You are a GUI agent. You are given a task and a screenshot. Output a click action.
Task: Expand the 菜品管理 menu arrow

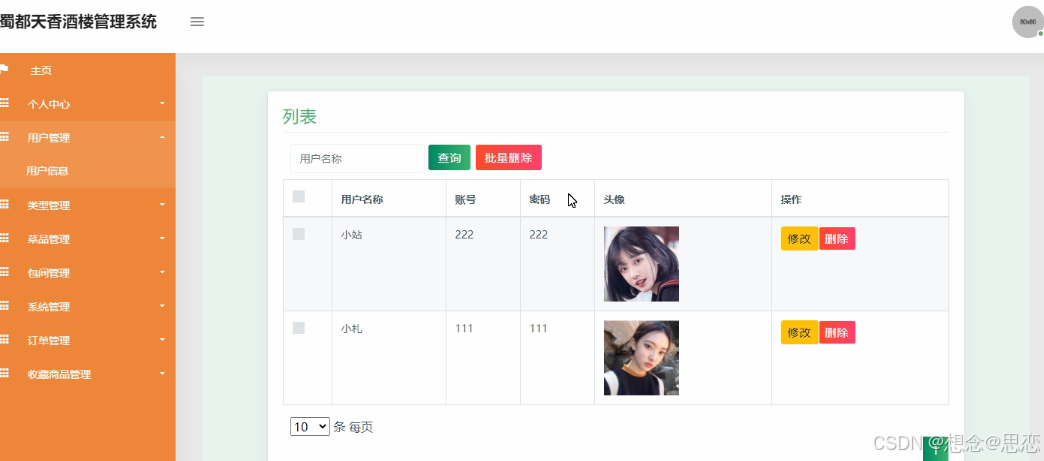(x=162, y=238)
